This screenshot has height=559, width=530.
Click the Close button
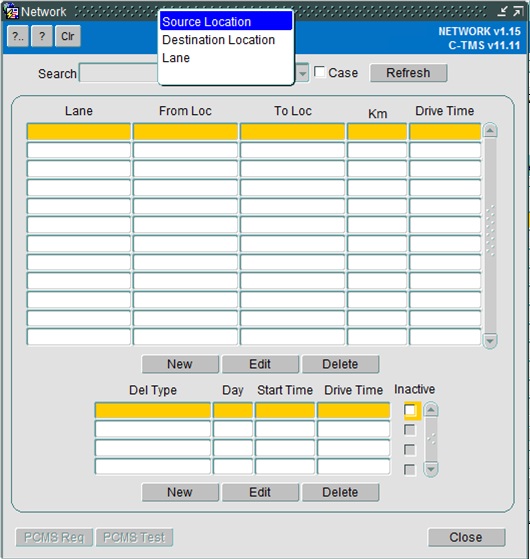466,537
